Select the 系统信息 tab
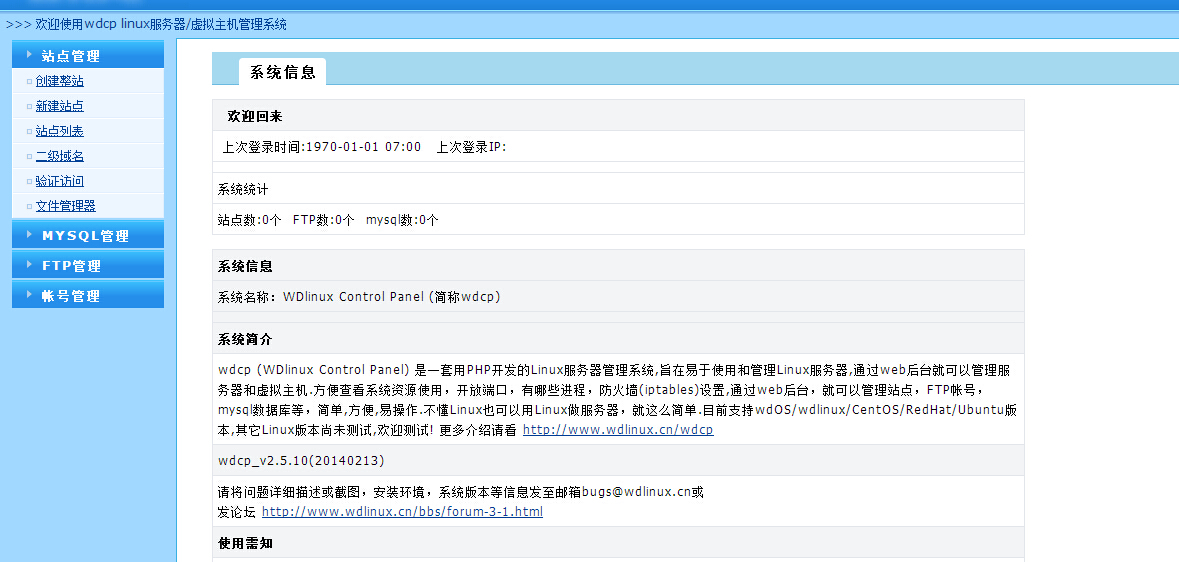1179x562 pixels. [x=283, y=72]
